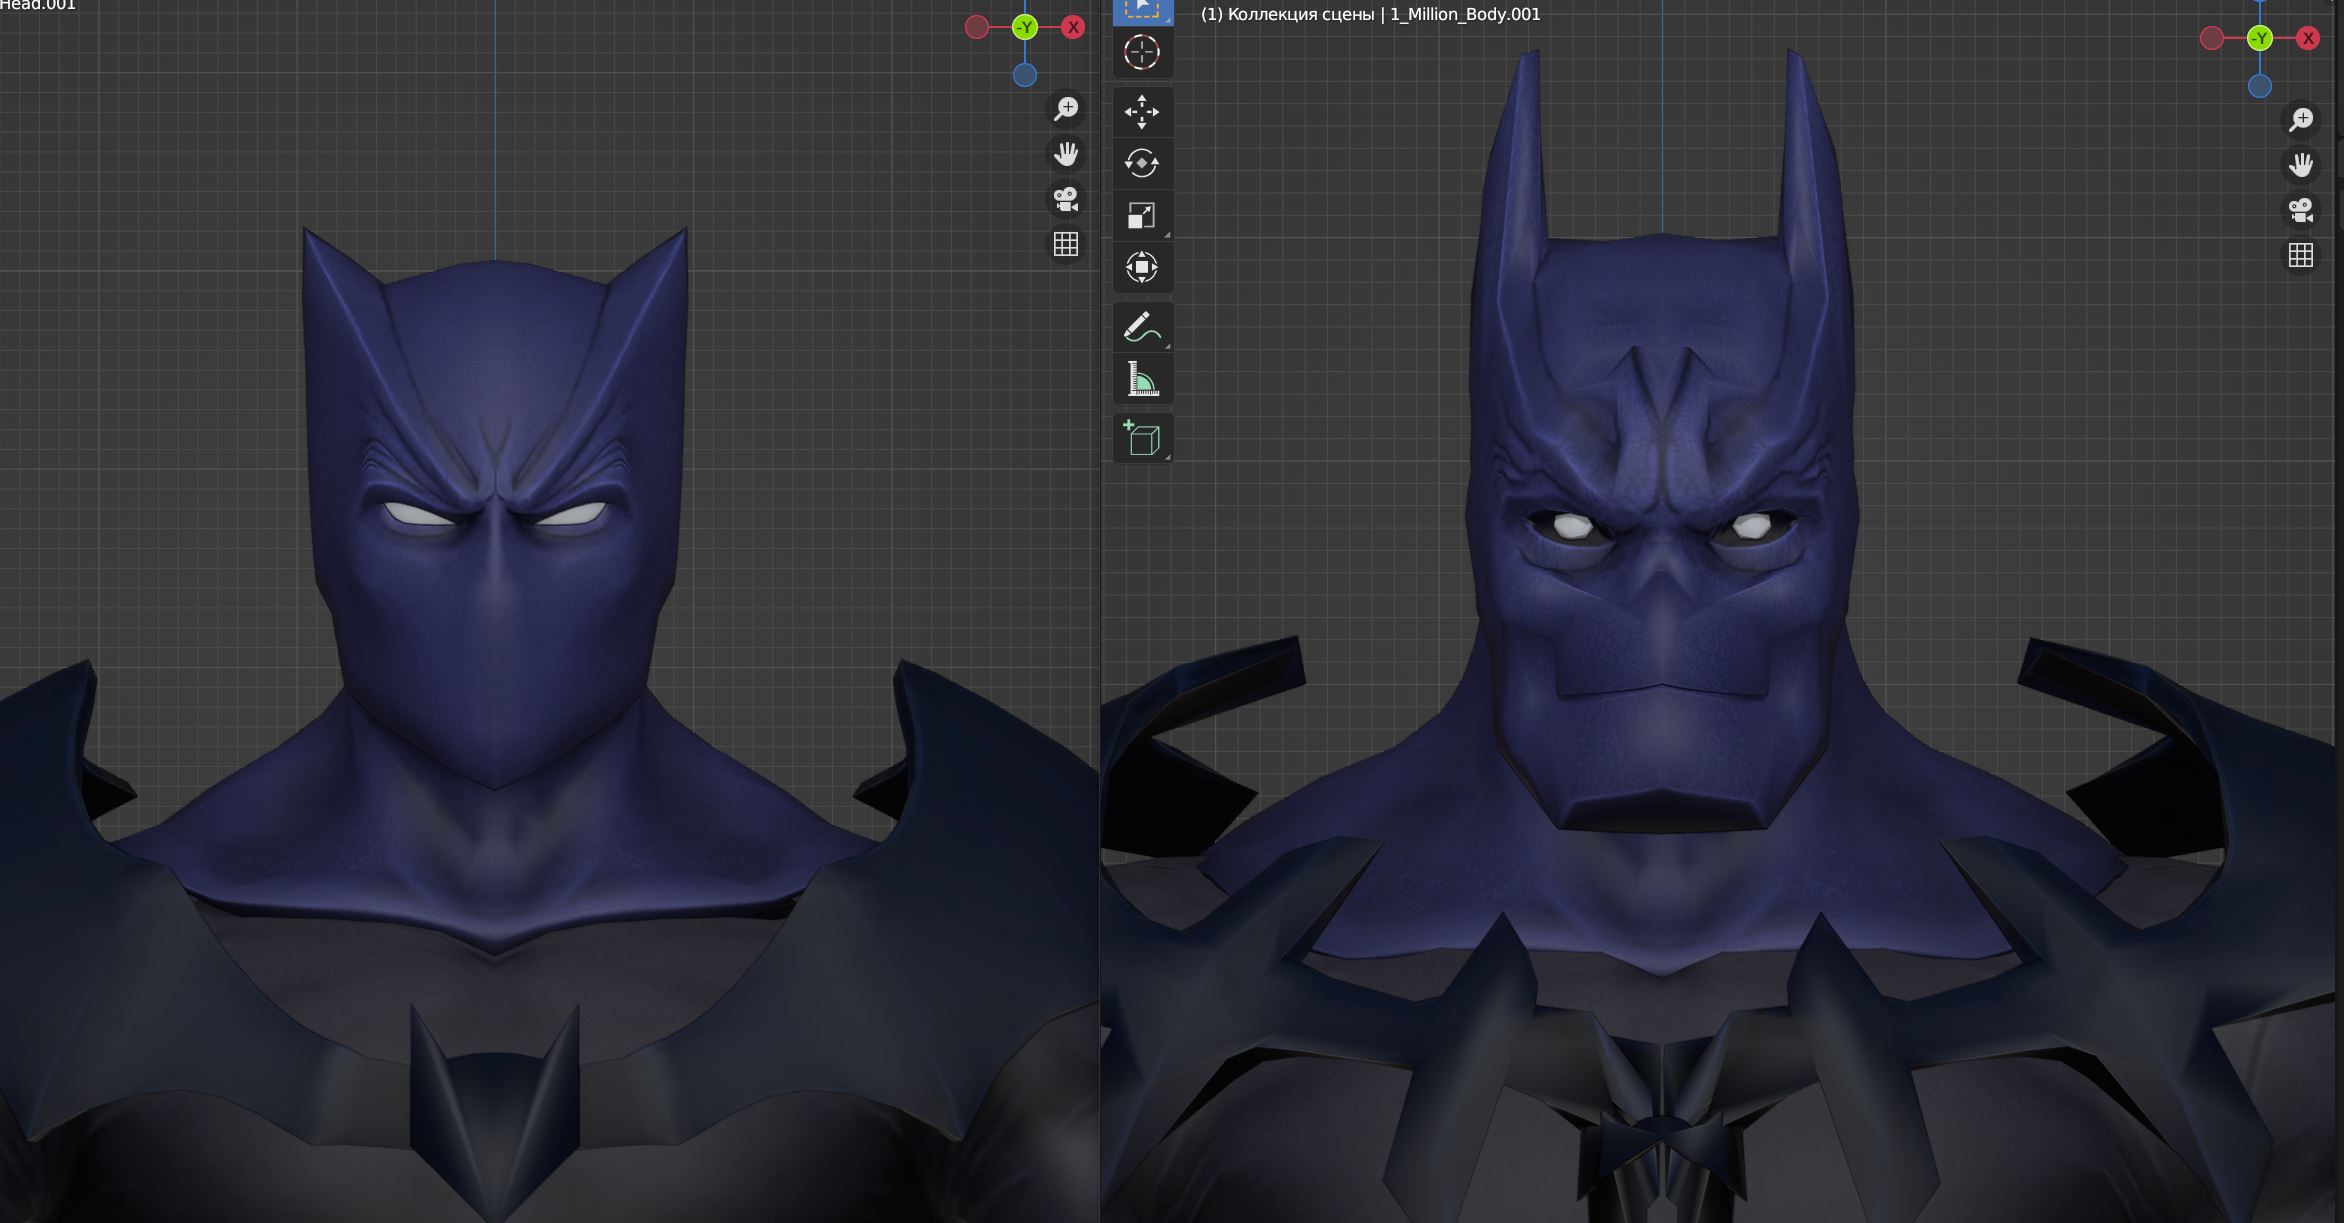
Task: Click the pan hand icon in the right viewport
Action: [2302, 164]
